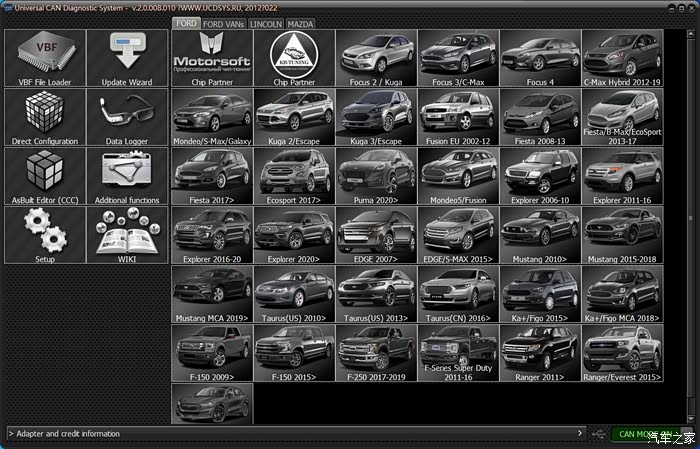
Task: Select Ka+/Figo MCA 2018> tile
Action: [x=623, y=294]
